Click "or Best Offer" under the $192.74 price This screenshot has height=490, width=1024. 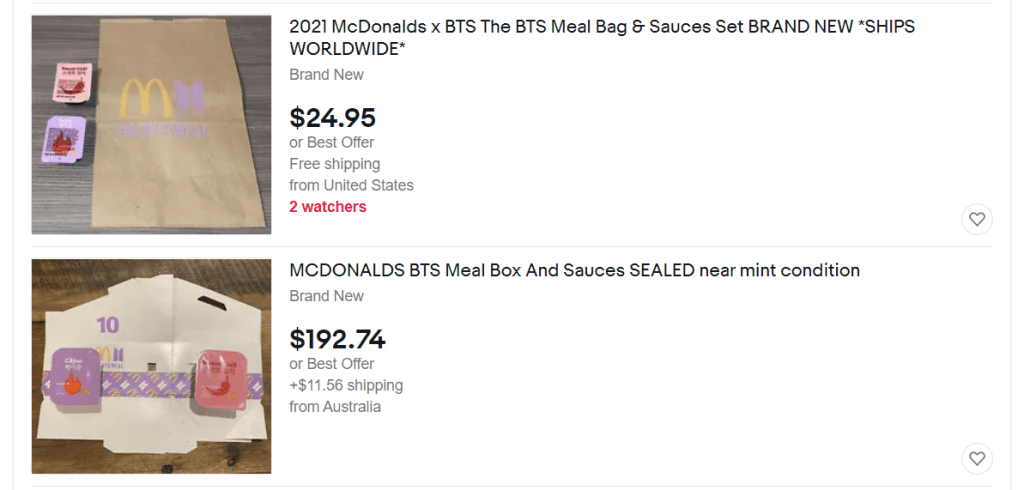point(331,364)
